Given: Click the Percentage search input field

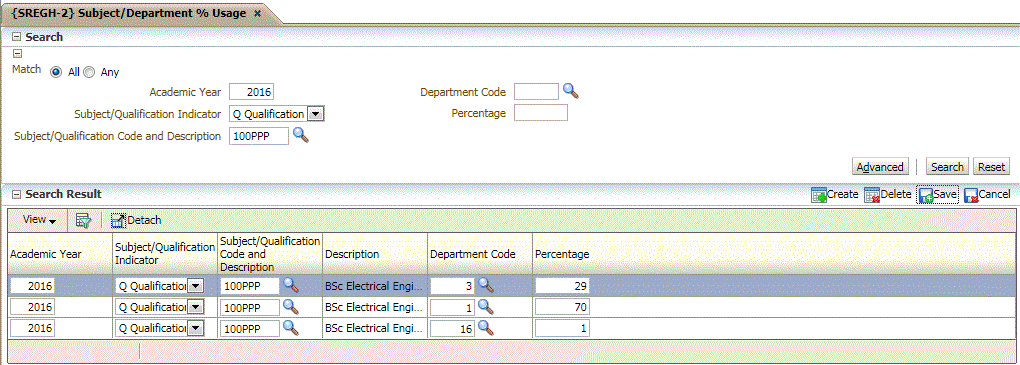Looking at the screenshot, I should pyautogui.click(x=541, y=113).
